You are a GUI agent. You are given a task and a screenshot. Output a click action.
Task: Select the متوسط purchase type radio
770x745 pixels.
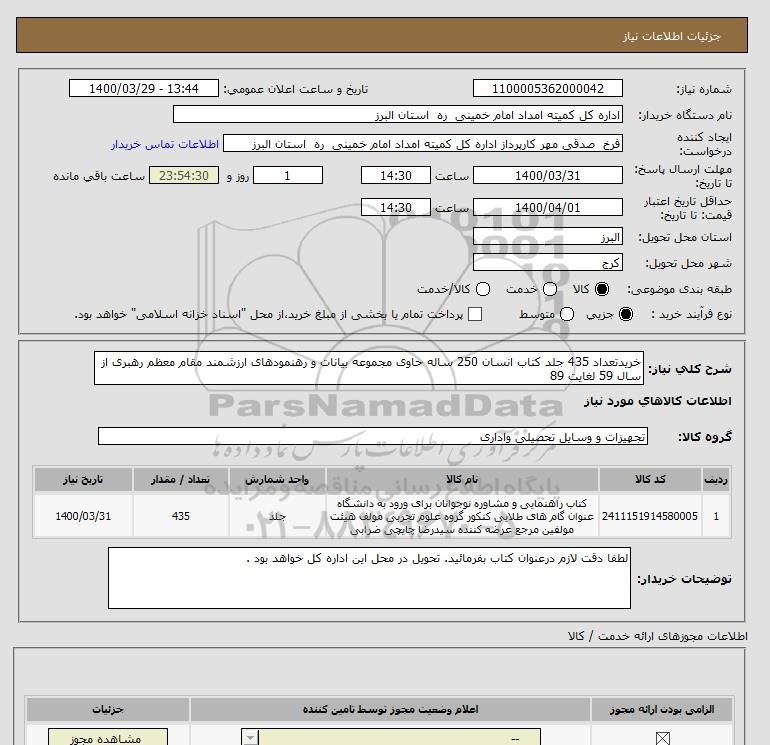tap(567, 314)
